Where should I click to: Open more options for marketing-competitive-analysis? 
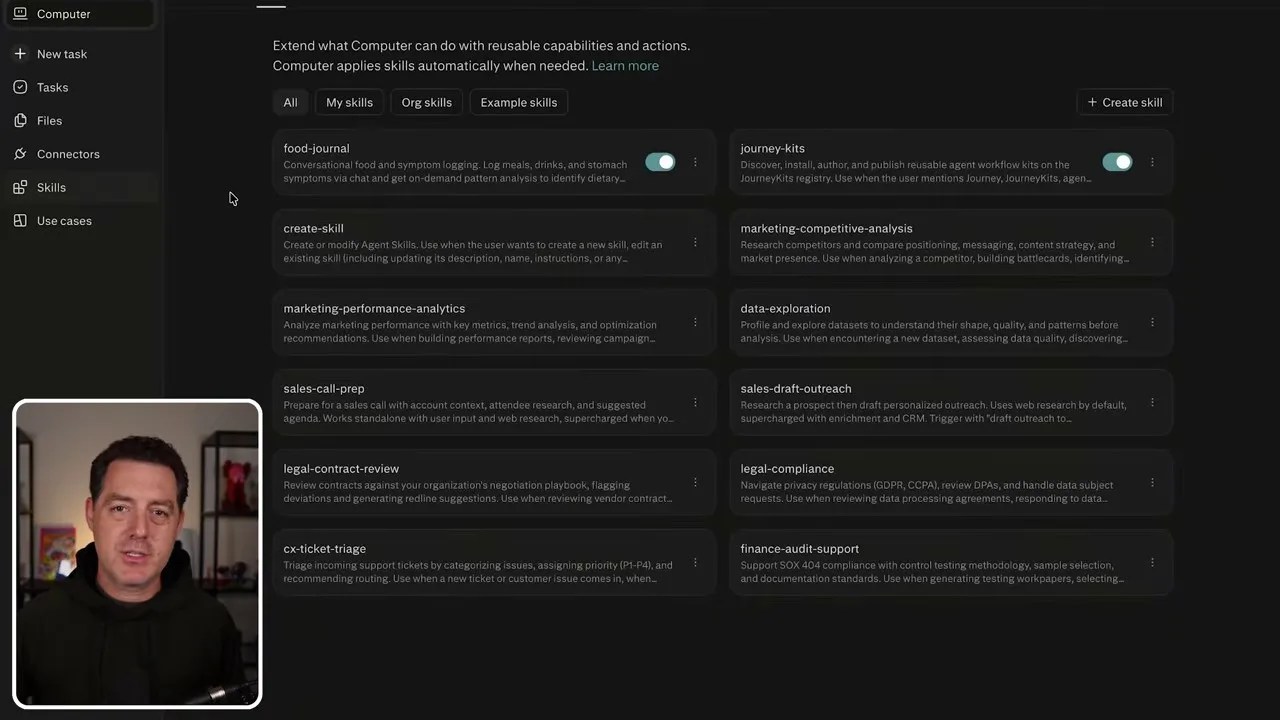click(x=1152, y=242)
